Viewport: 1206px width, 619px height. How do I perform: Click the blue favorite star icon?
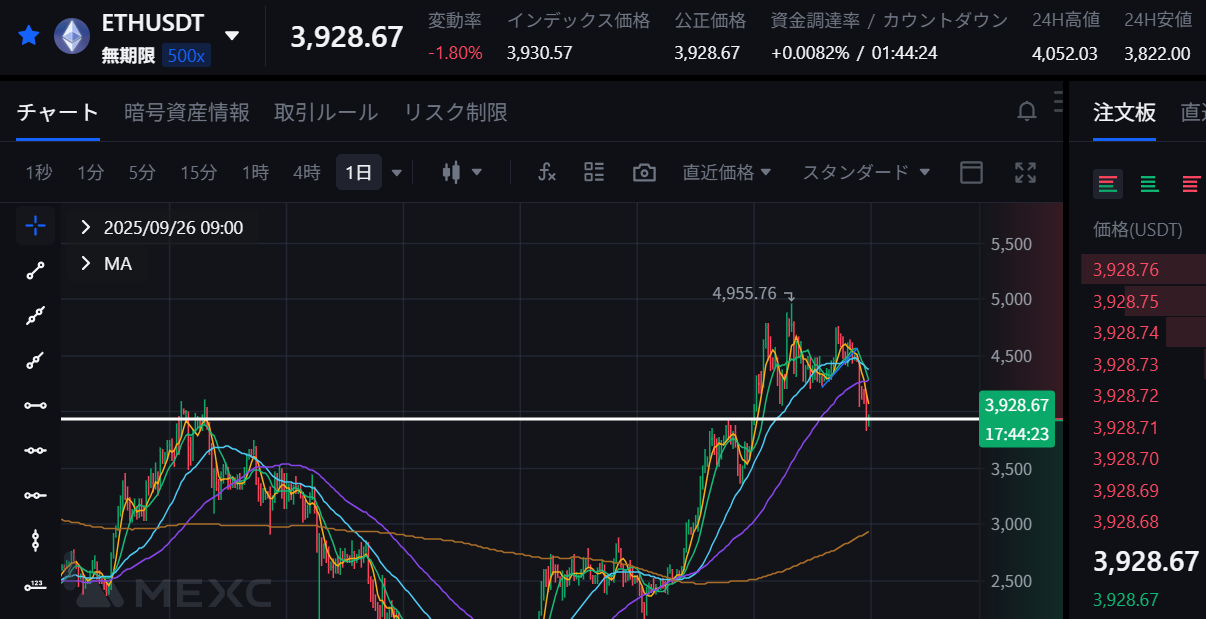coord(29,36)
